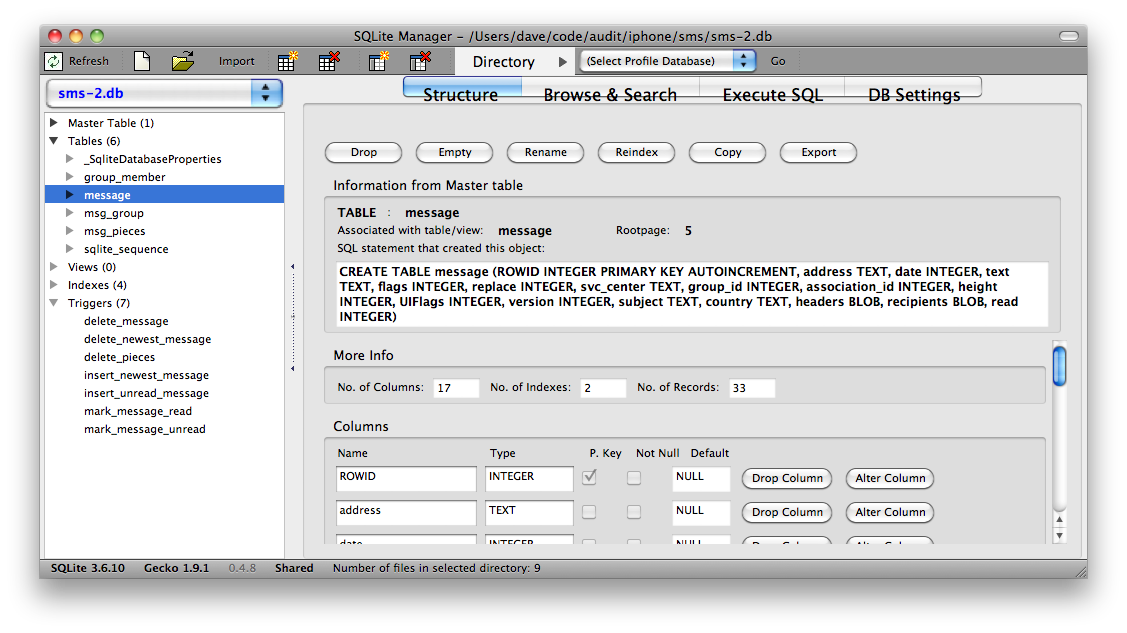Screen dimensions: 1127x633
Task: Toggle the P. Key checkbox for address
Action: 589,512
